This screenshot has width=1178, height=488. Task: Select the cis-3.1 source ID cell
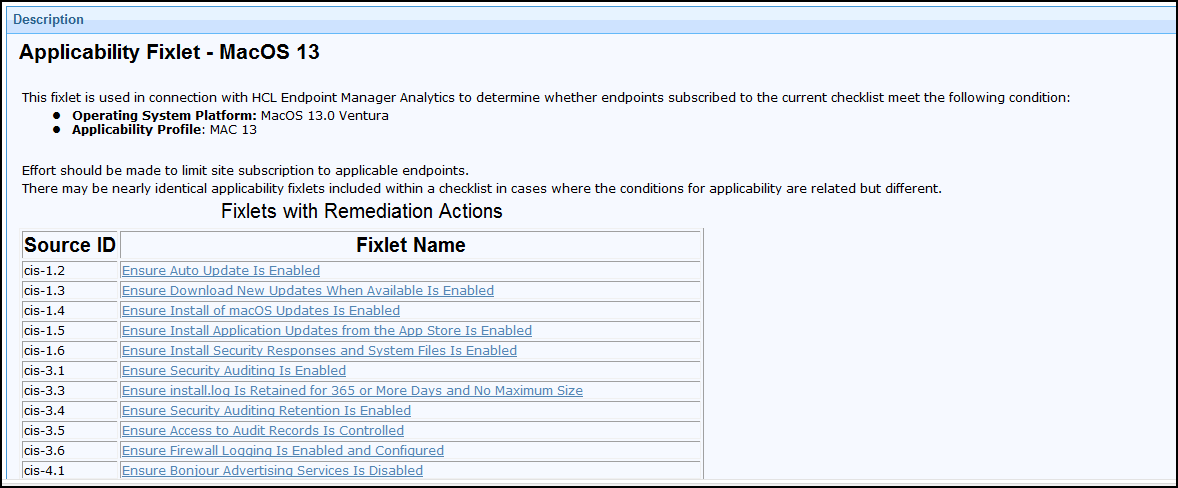(x=71, y=371)
